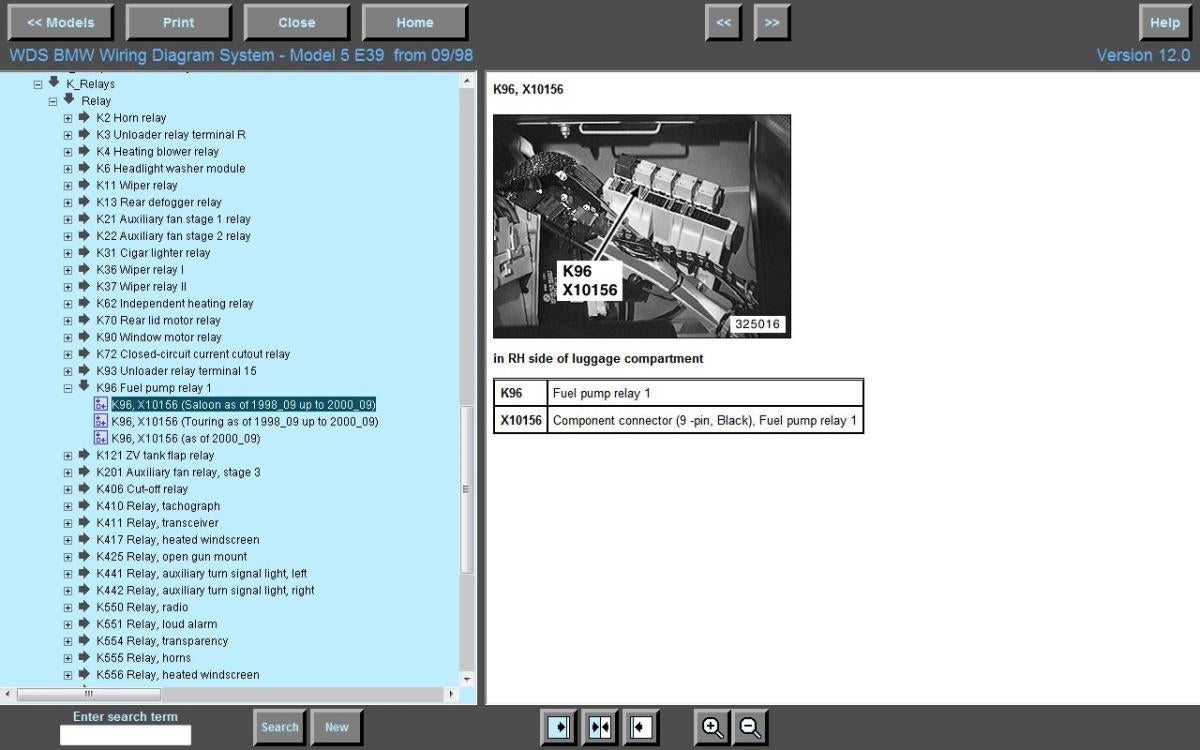Click the << Models button
This screenshot has width=1200, height=750.
[60, 22]
